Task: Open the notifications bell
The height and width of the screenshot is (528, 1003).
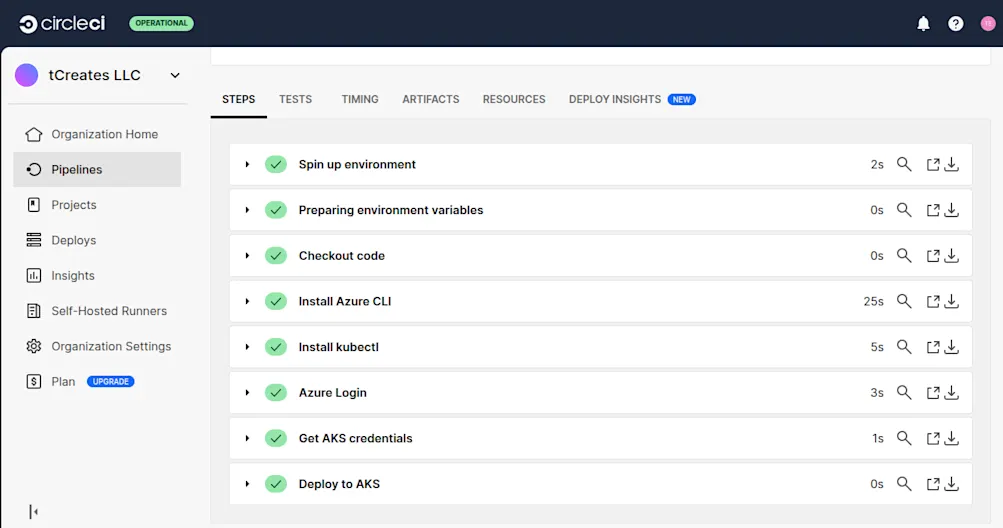Action: (923, 24)
